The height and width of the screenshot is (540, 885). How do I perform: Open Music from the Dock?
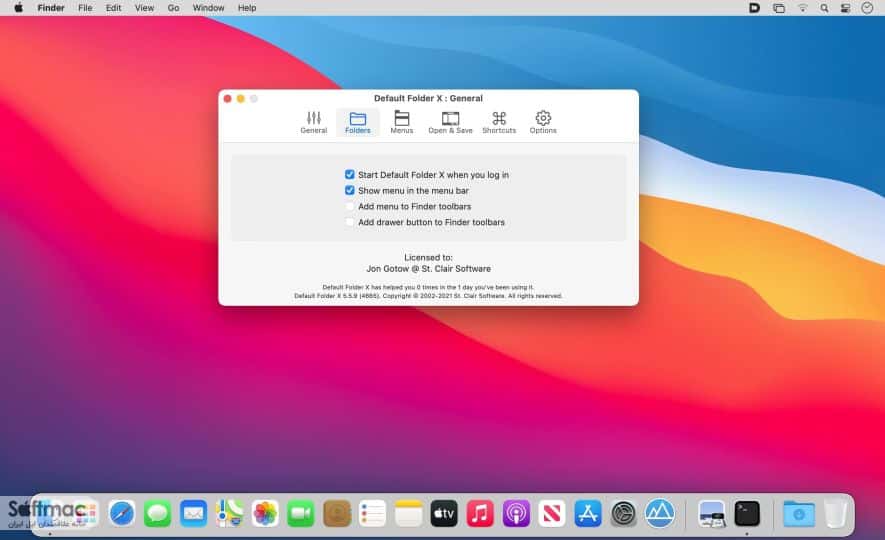click(x=480, y=513)
